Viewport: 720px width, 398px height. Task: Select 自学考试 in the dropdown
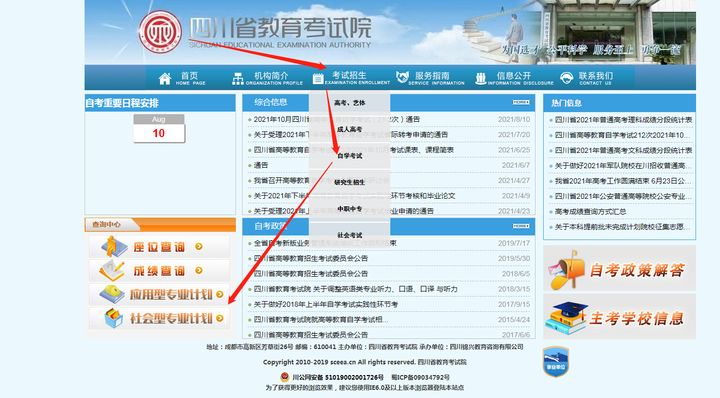349,156
